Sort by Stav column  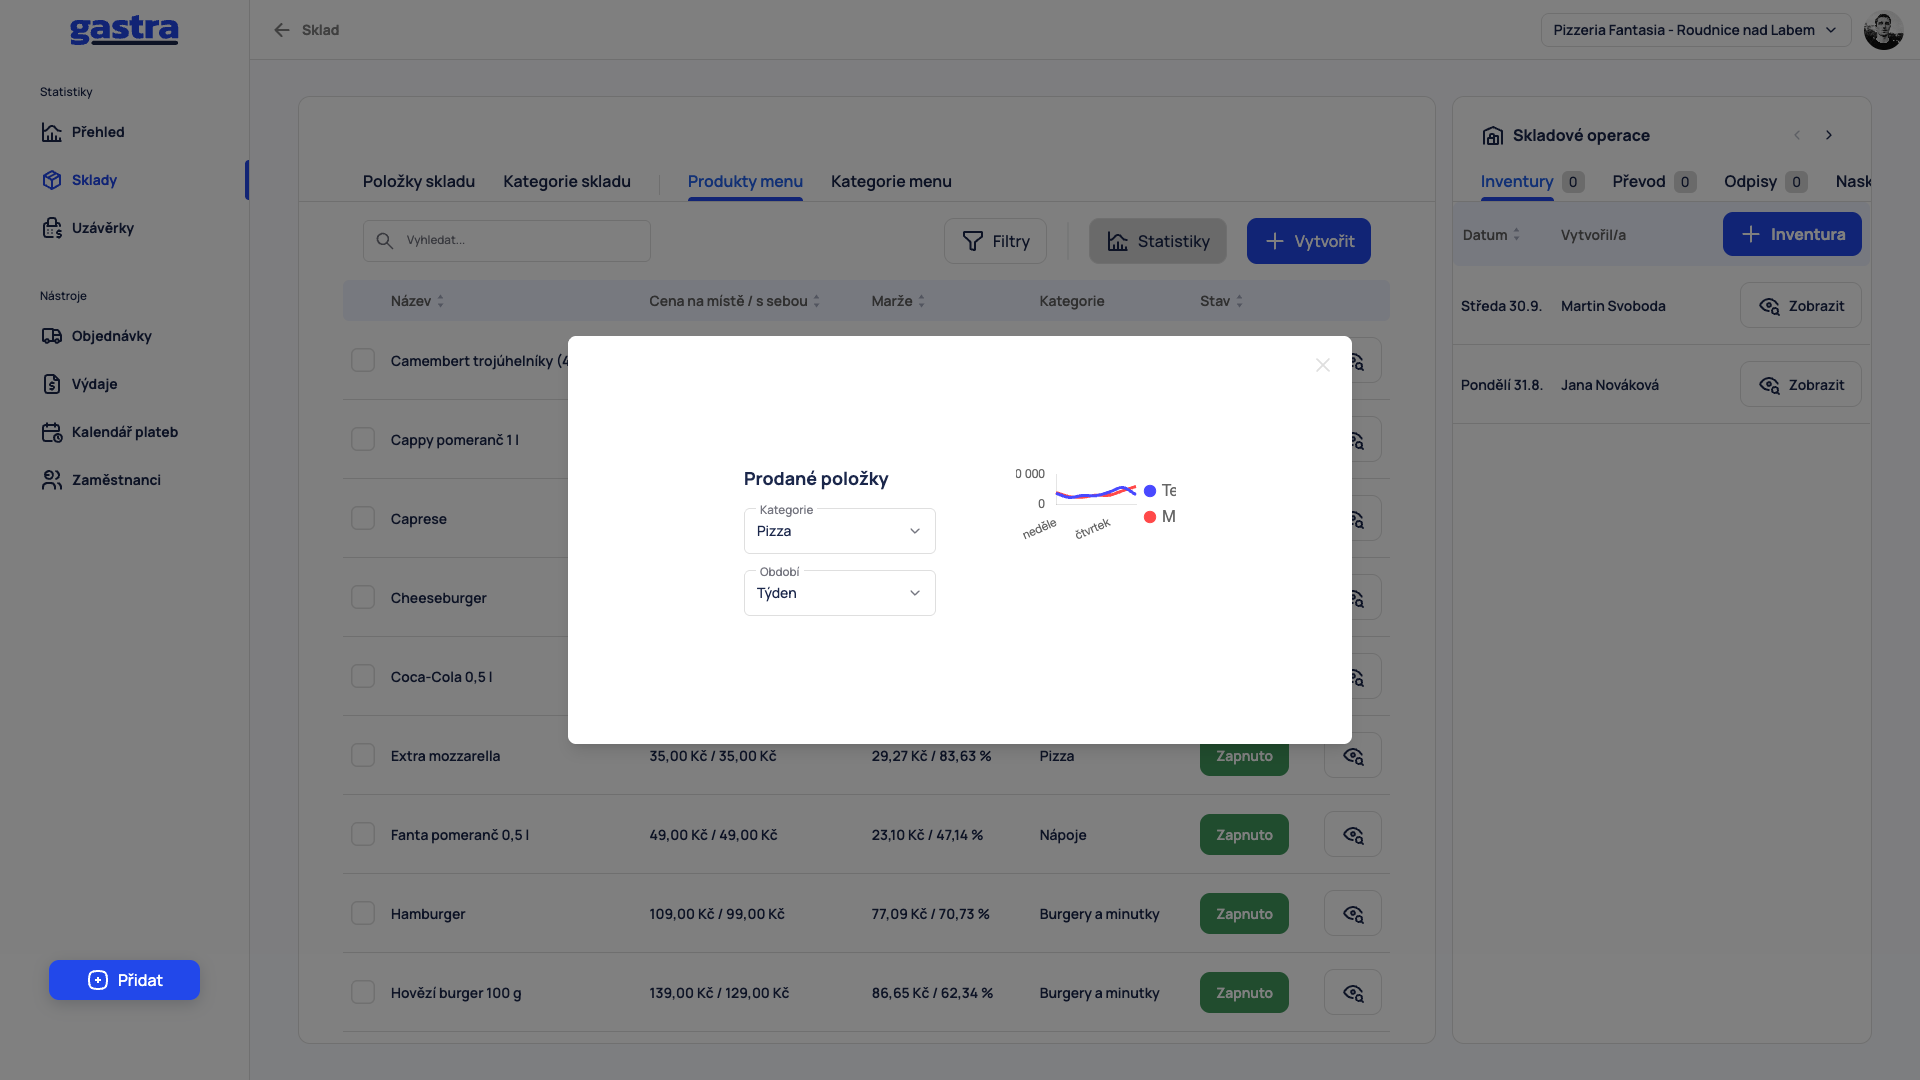[1221, 301]
